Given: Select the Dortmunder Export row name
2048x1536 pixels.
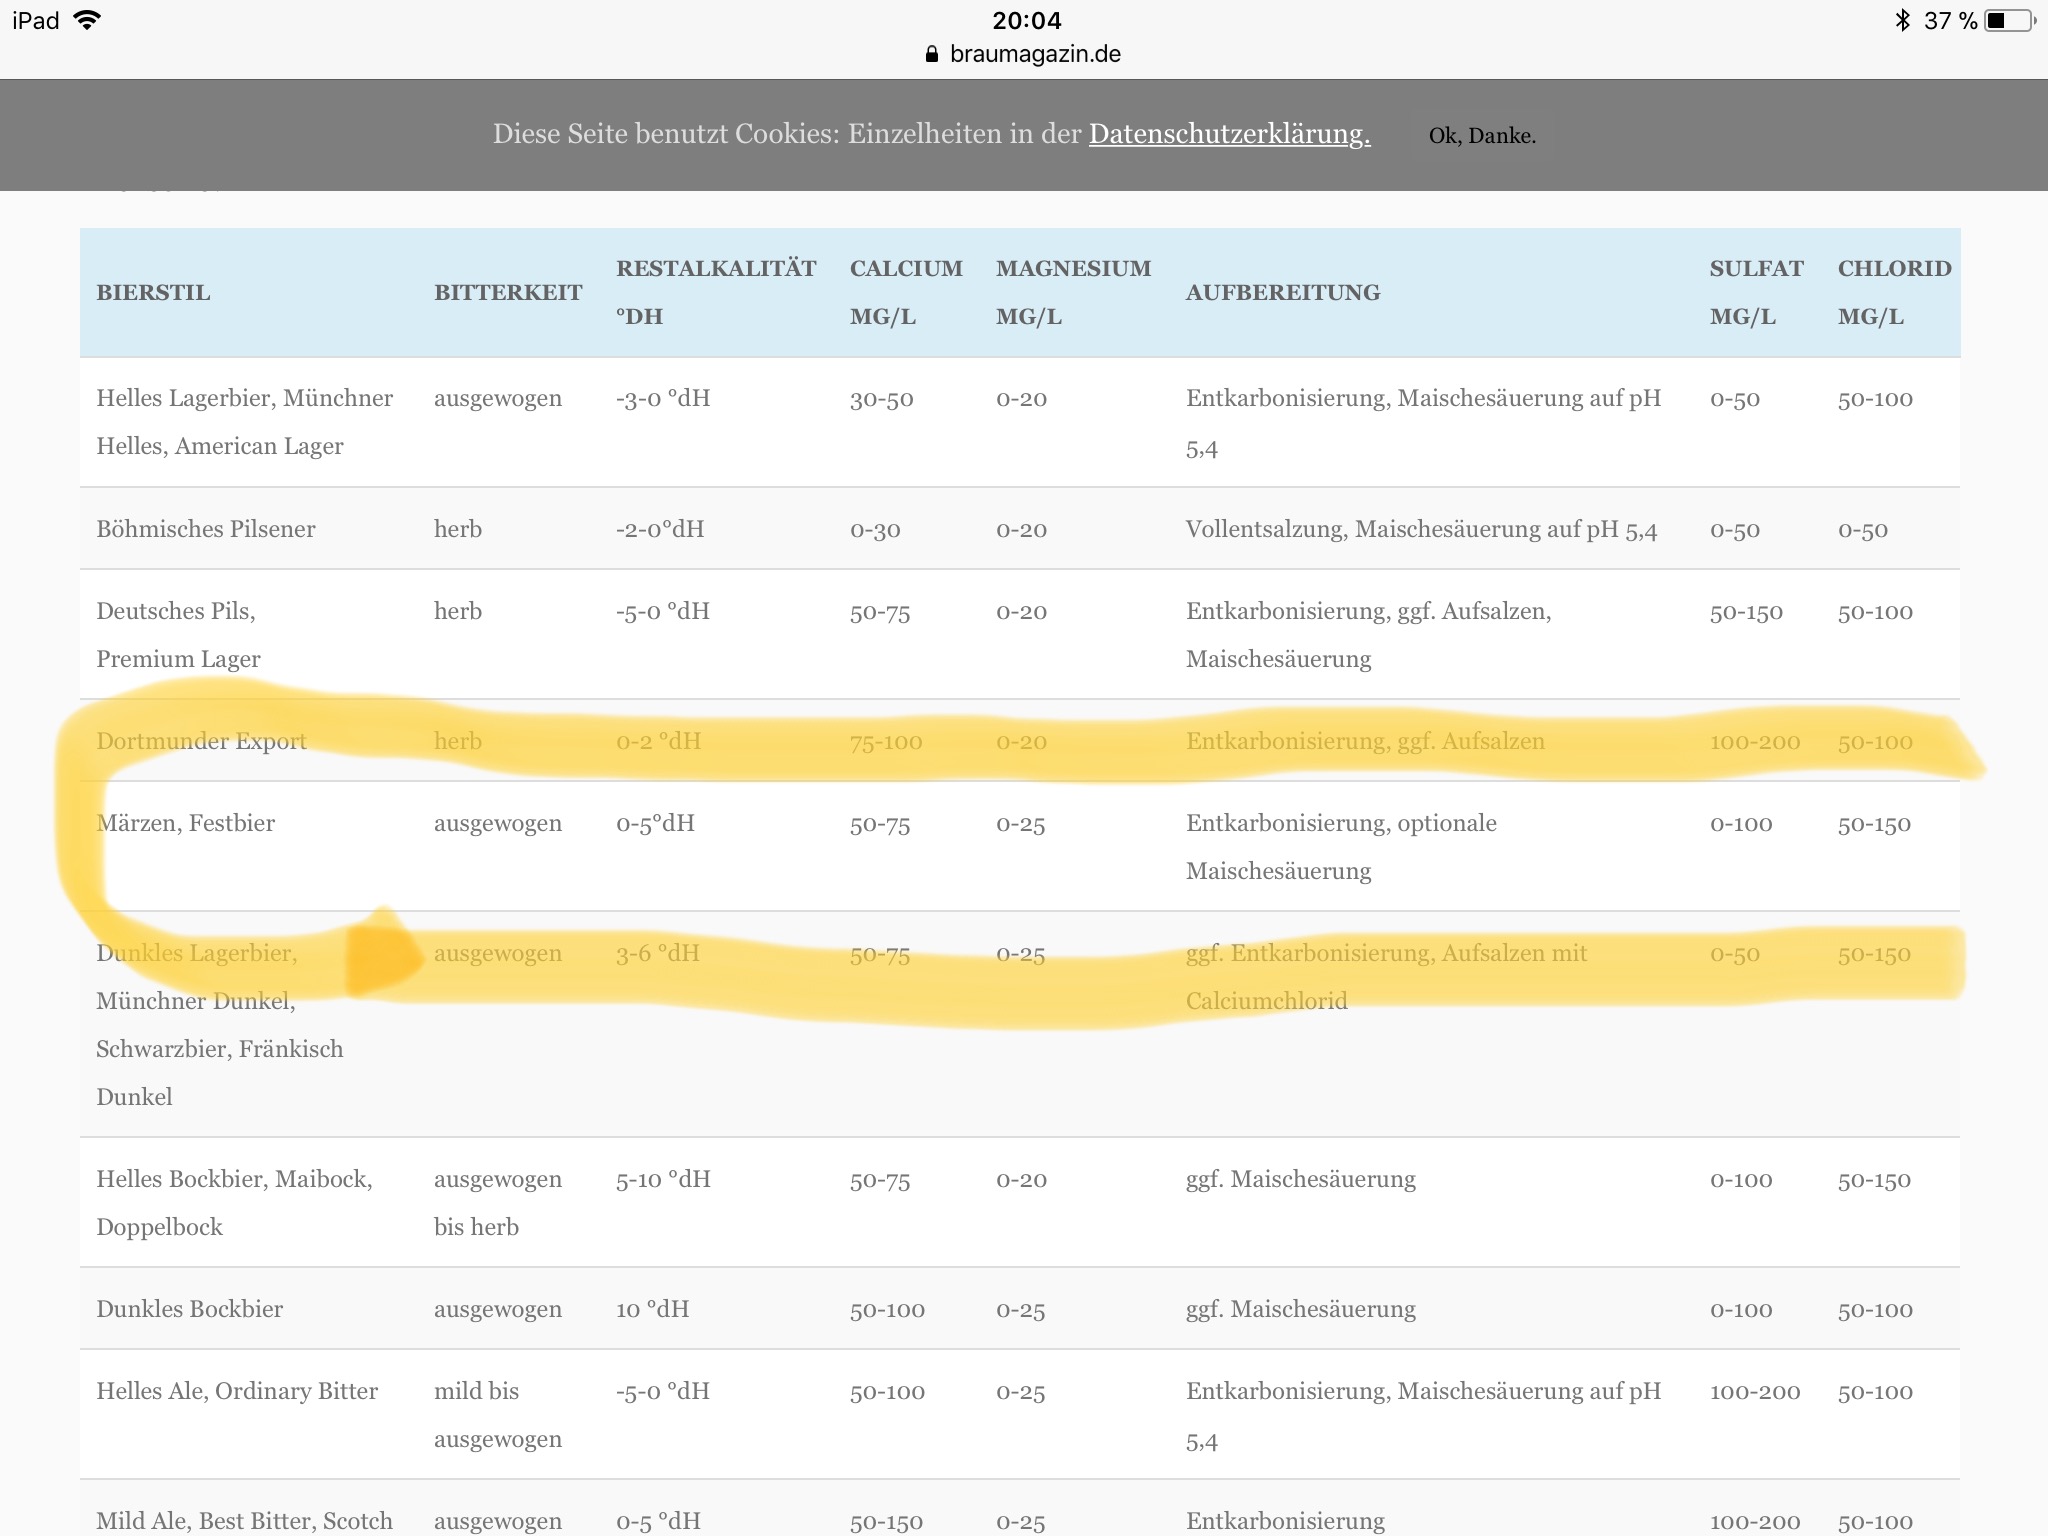Looking at the screenshot, I should point(201,741).
